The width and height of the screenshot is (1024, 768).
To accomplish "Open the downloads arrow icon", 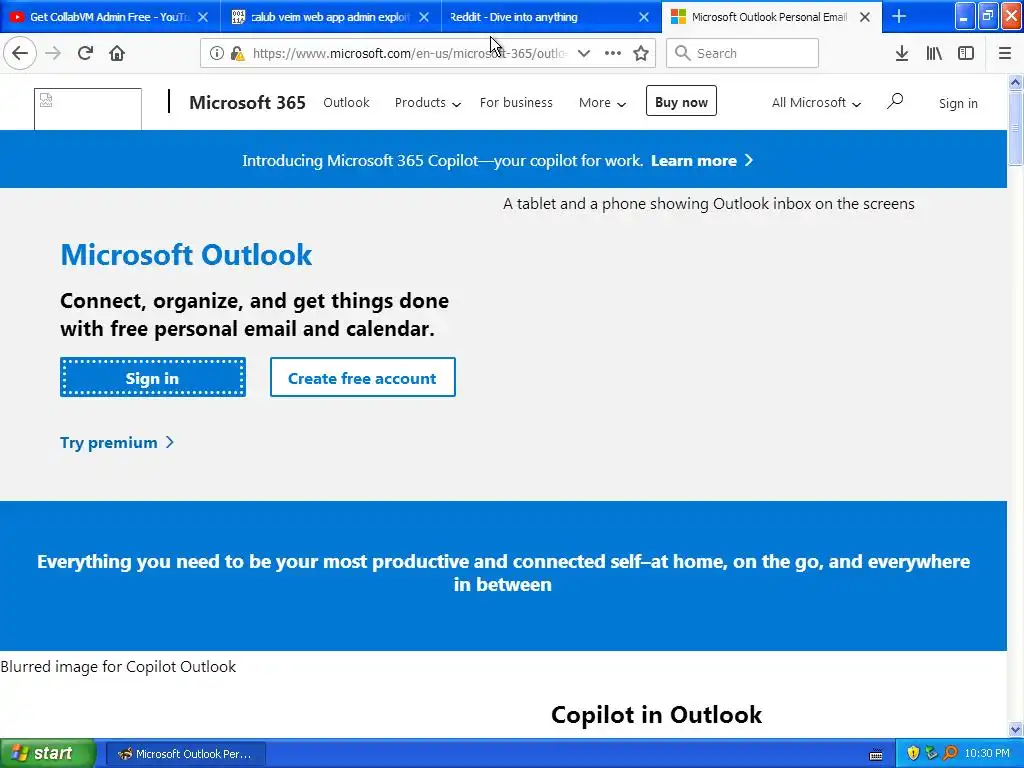I will 902,53.
